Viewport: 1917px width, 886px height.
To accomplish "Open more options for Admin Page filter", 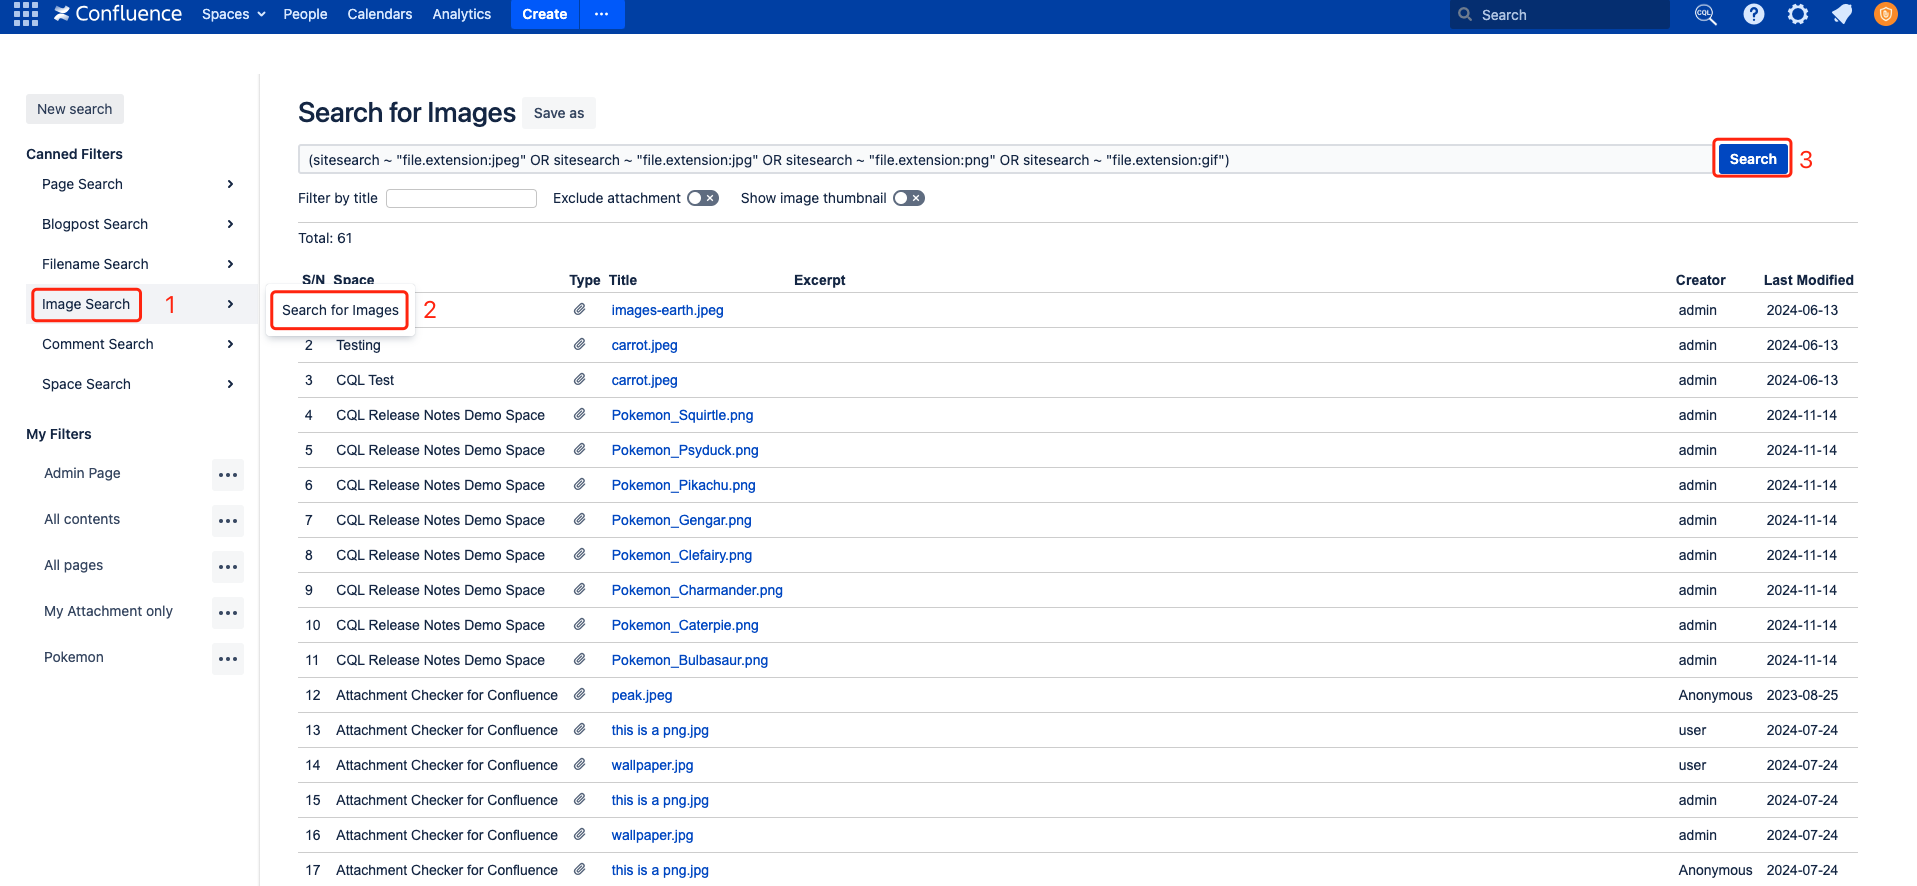I will click(228, 475).
